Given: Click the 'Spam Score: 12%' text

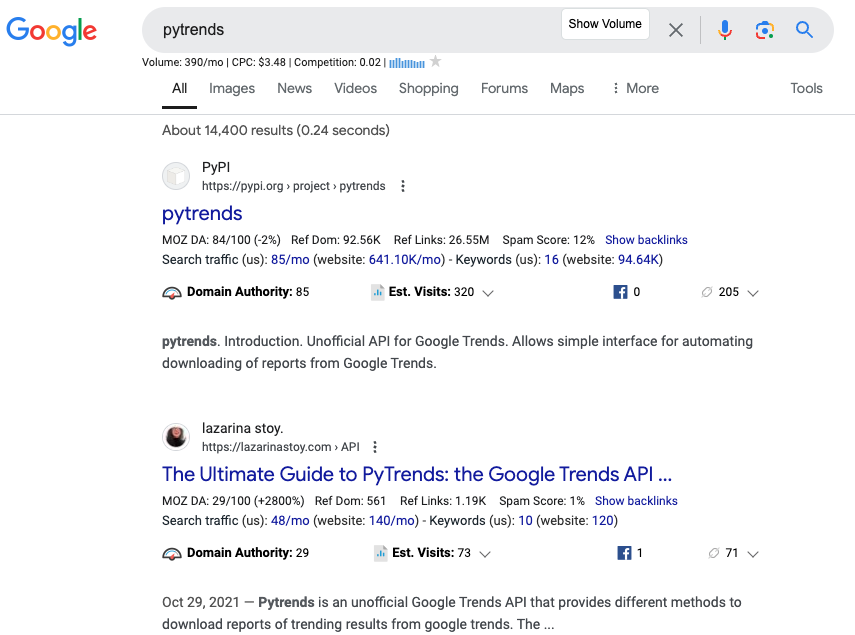Looking at the screenshot, I should (x=549, y=240).
